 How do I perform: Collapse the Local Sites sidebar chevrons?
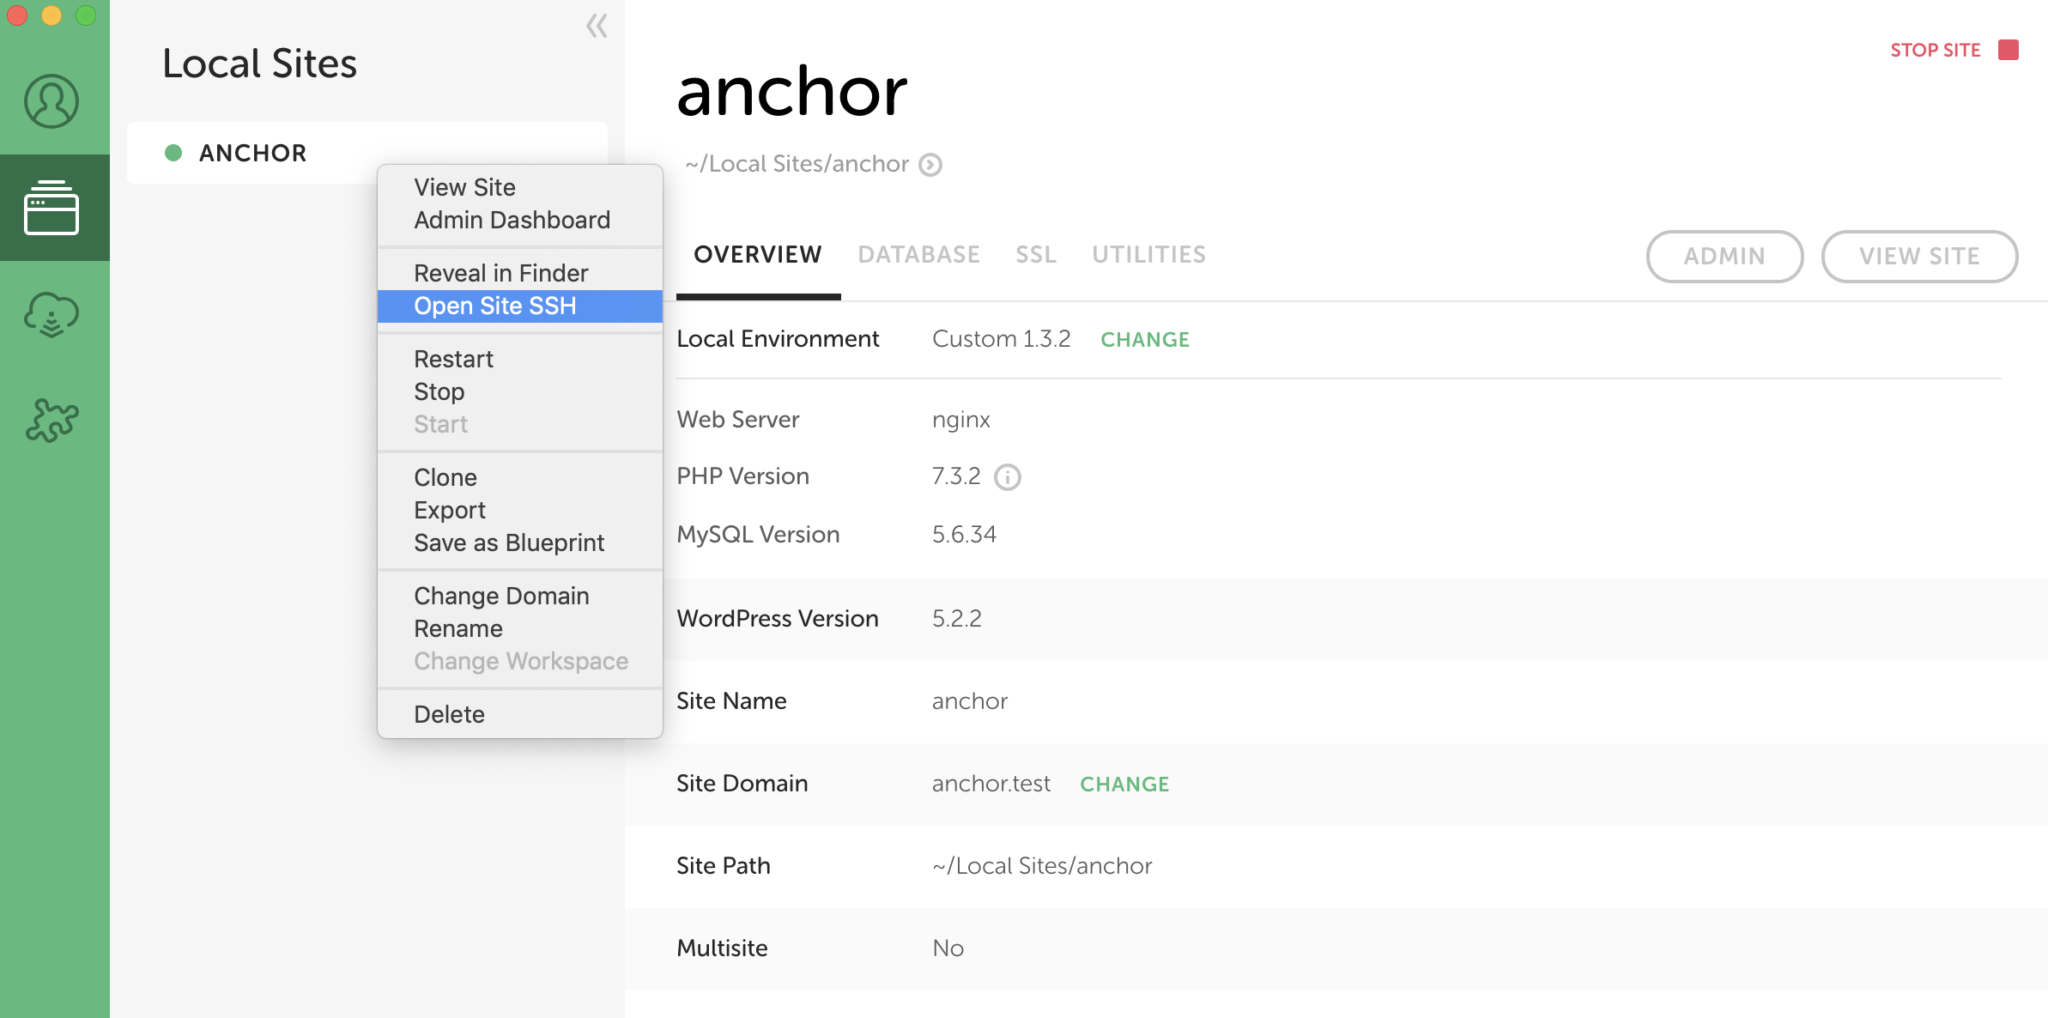(x=597, y=26)
